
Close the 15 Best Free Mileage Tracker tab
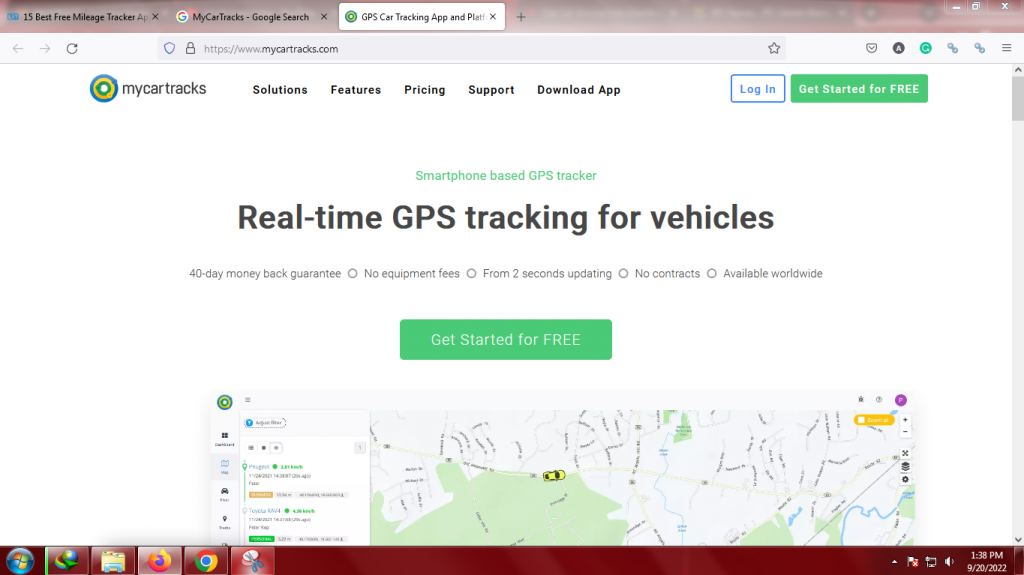coord(155,17)
